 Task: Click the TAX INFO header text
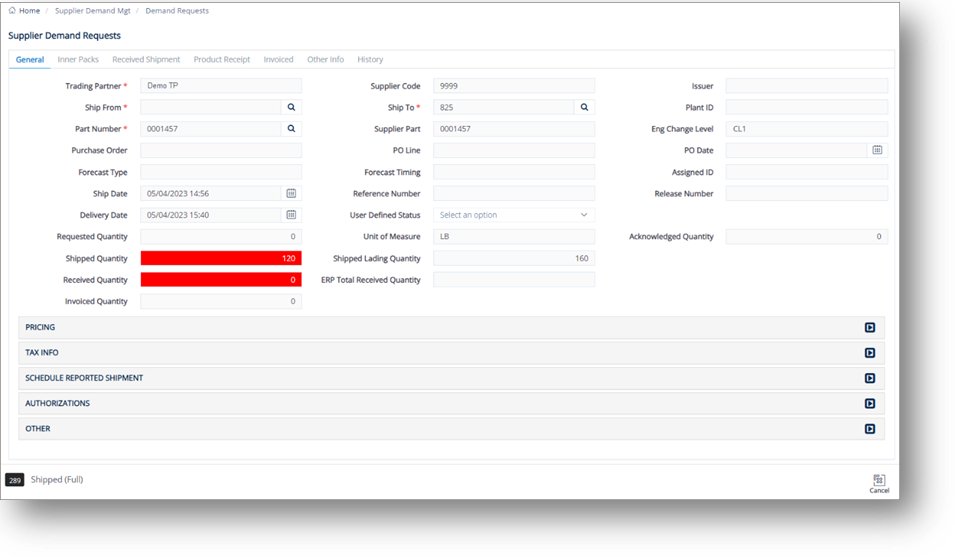[42, 353]
